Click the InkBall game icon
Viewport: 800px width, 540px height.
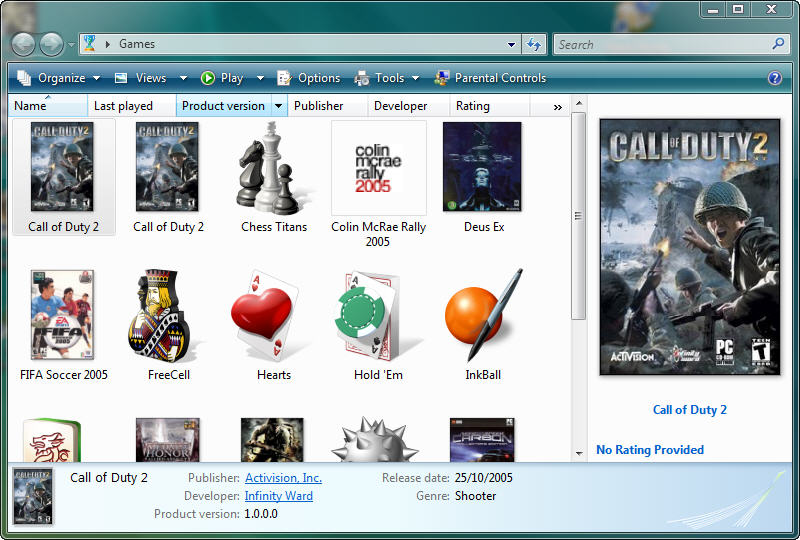[482, 315]
